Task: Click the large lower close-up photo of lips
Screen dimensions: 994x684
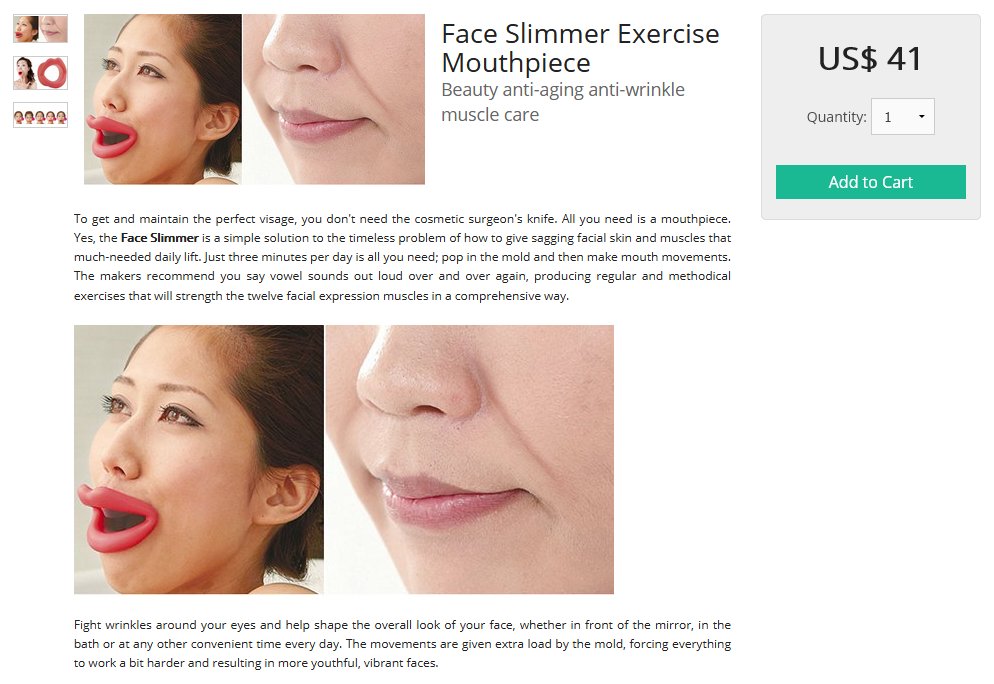Action: coord(470,460)
